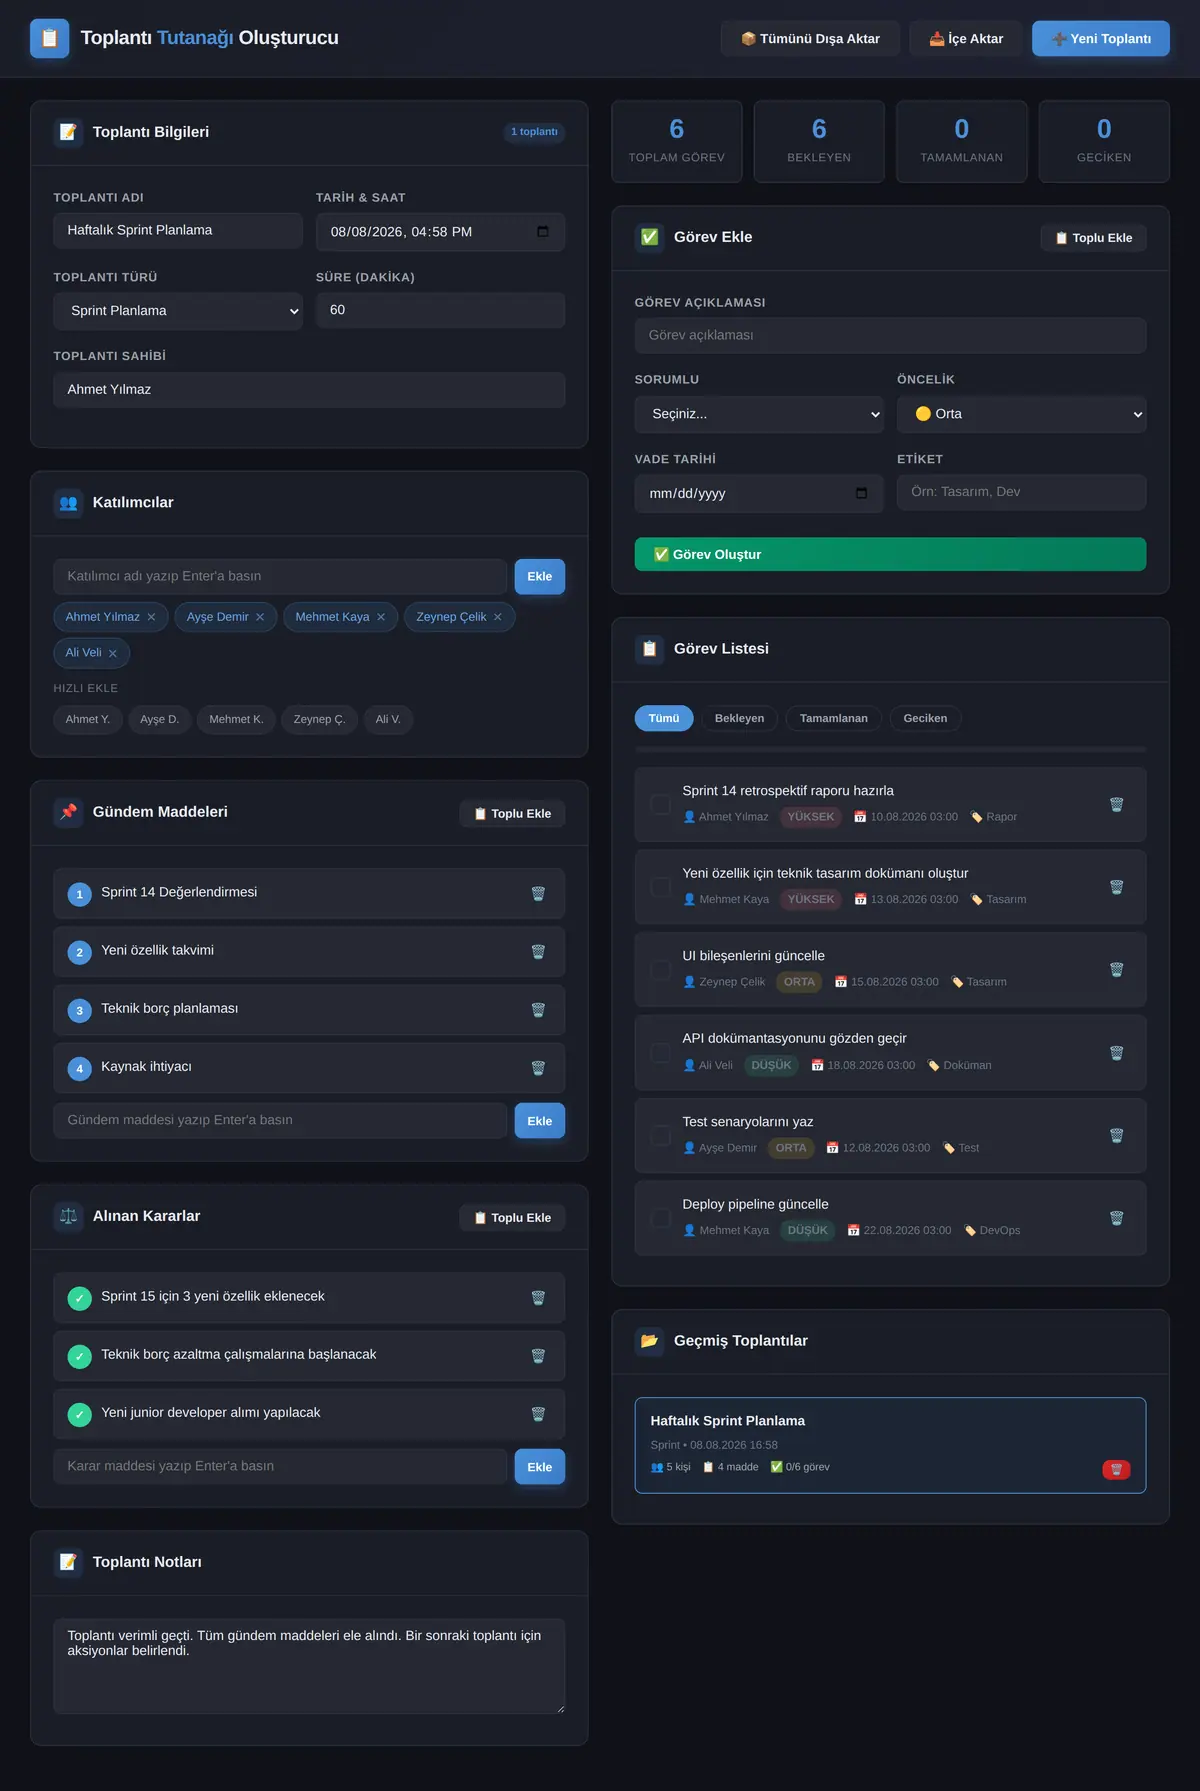Mark Test senaryolarını yaz as done
The width and height of the screenshot is (1200, 1791).
(661, 1135)
